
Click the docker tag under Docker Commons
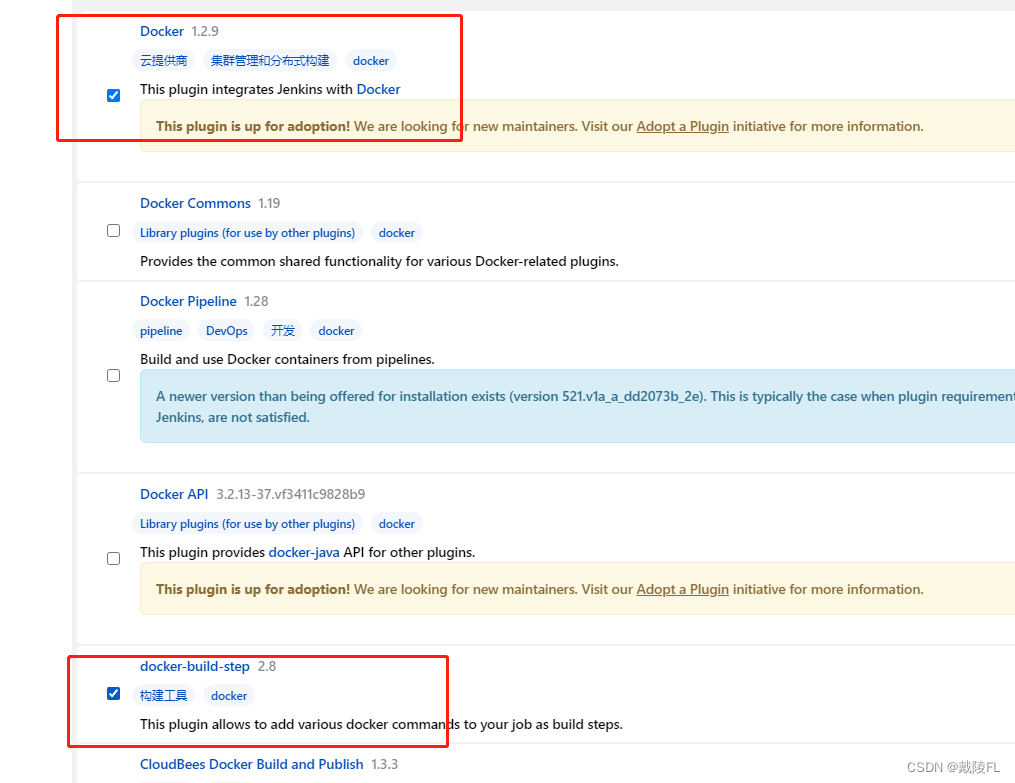tap(397, 233)
